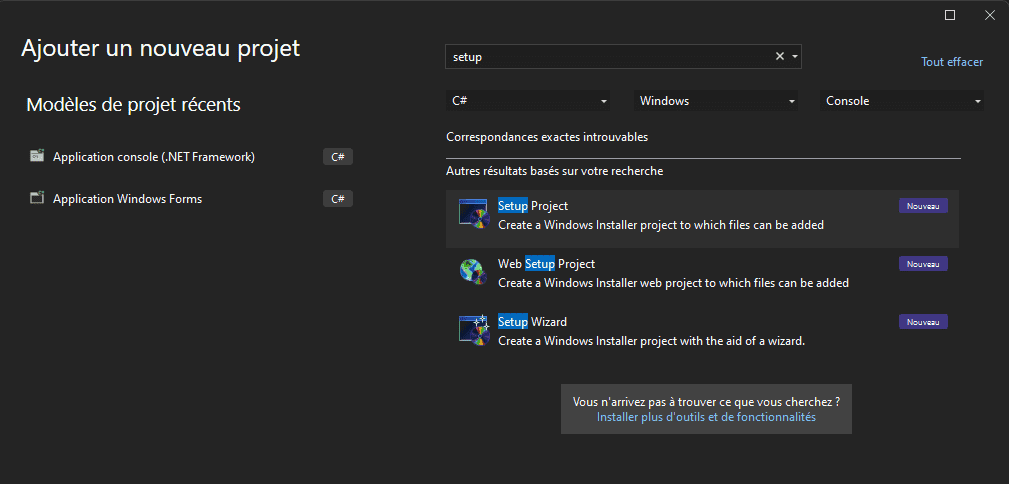Clear the search box with the X icon

click(x=779, y=57)
